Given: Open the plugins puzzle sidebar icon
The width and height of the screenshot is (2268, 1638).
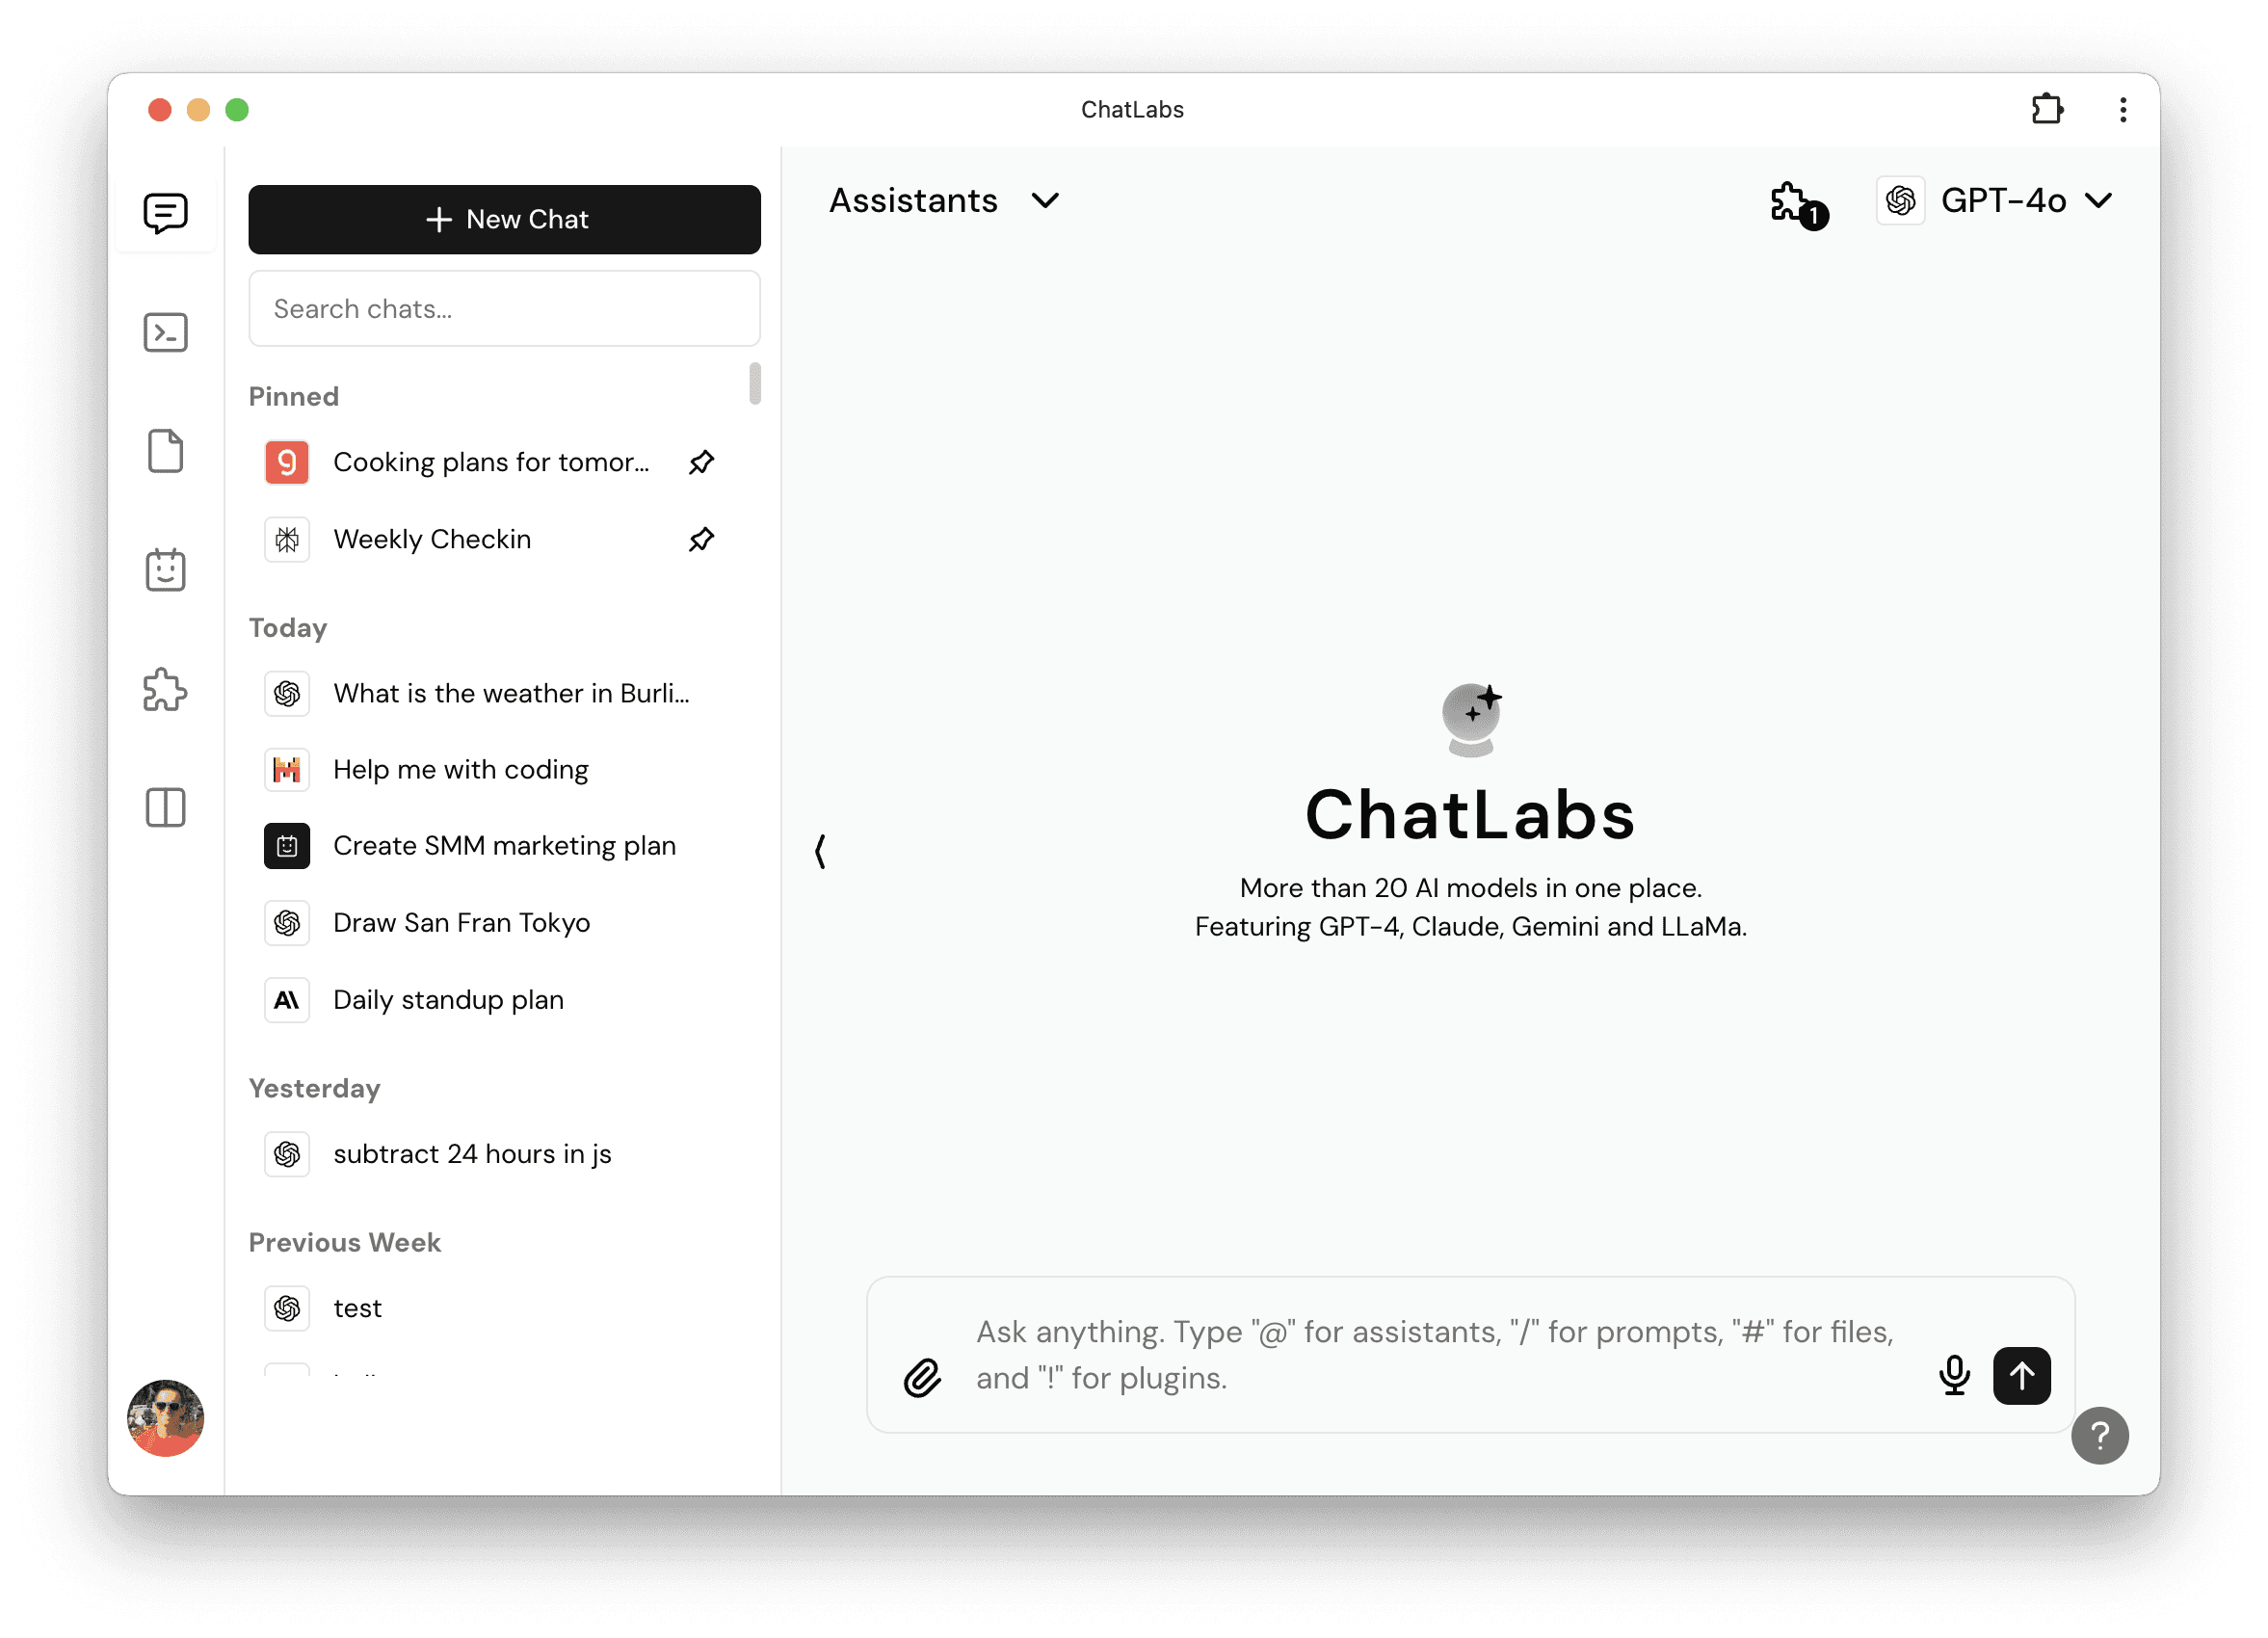Looking at the screenshot, I should 166,689.
